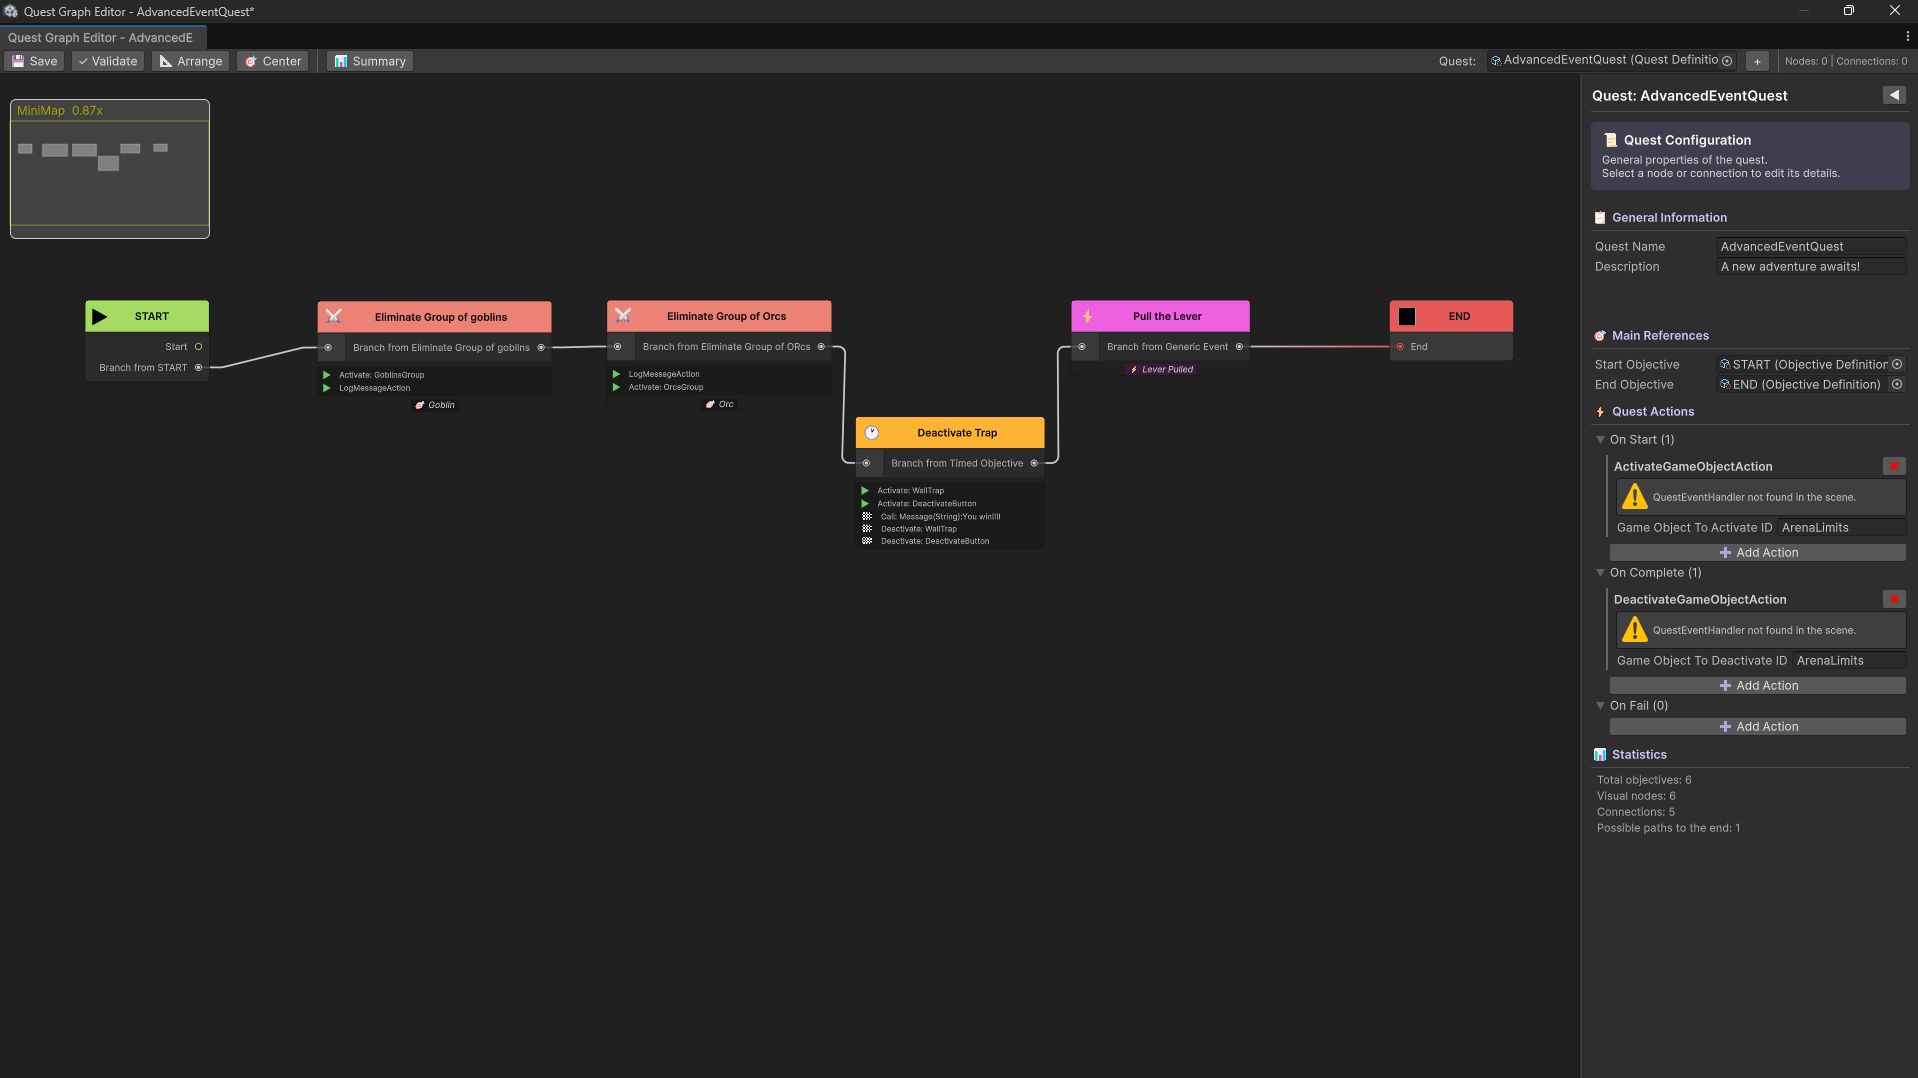The width and height of the screenshot is (1918, 1078).
Task: Click the lightning icon on Pull the Lever node
Action: 1088,316
